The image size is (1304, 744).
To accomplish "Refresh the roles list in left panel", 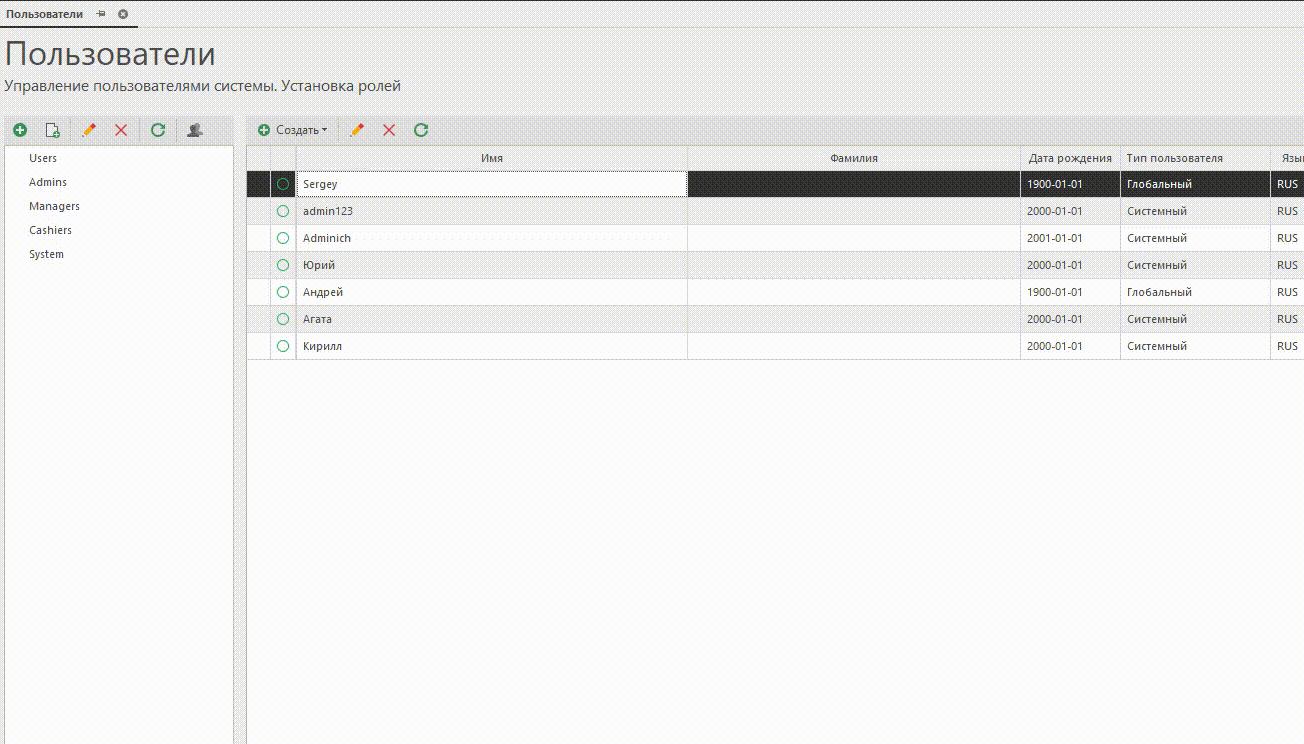I will point(157,130).
